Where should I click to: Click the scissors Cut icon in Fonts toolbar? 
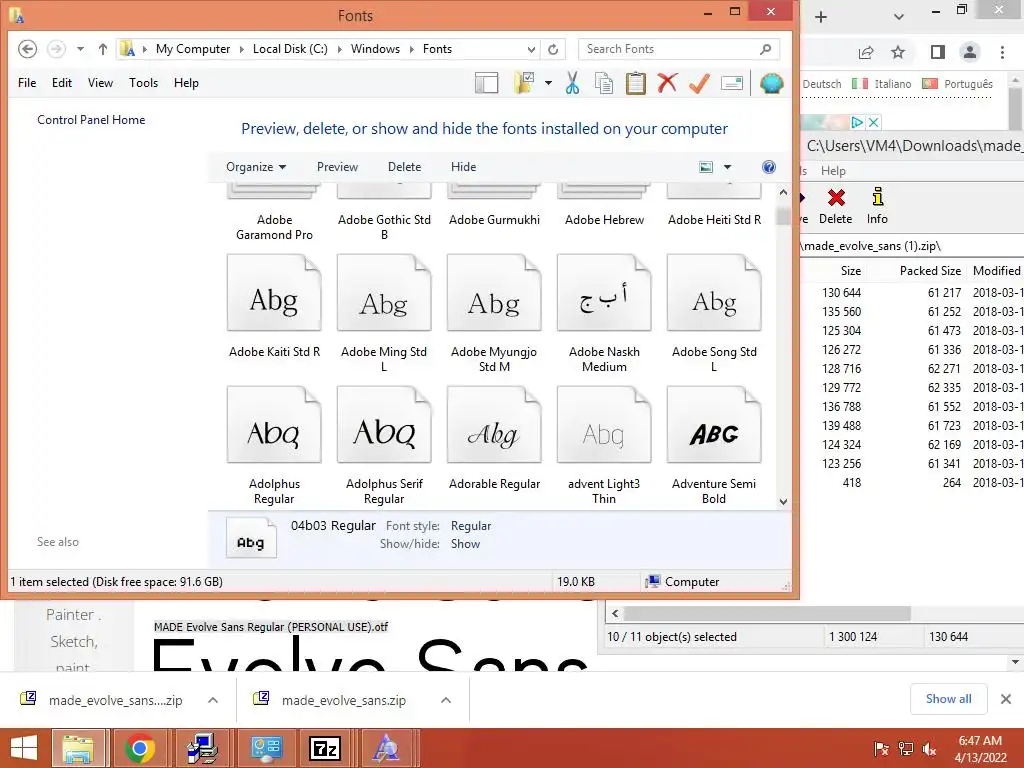(572, 83)
